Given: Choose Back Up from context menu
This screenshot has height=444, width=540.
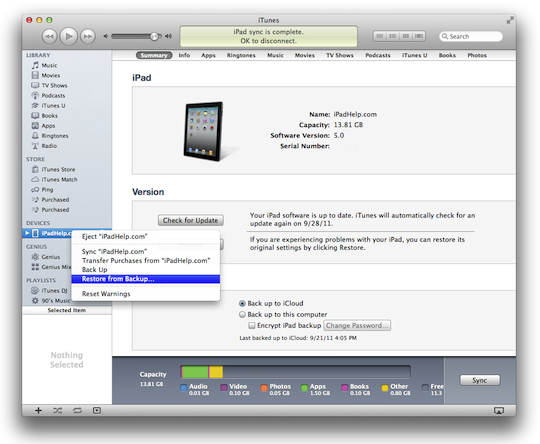Looking at the screenshot, I should 146,270.
